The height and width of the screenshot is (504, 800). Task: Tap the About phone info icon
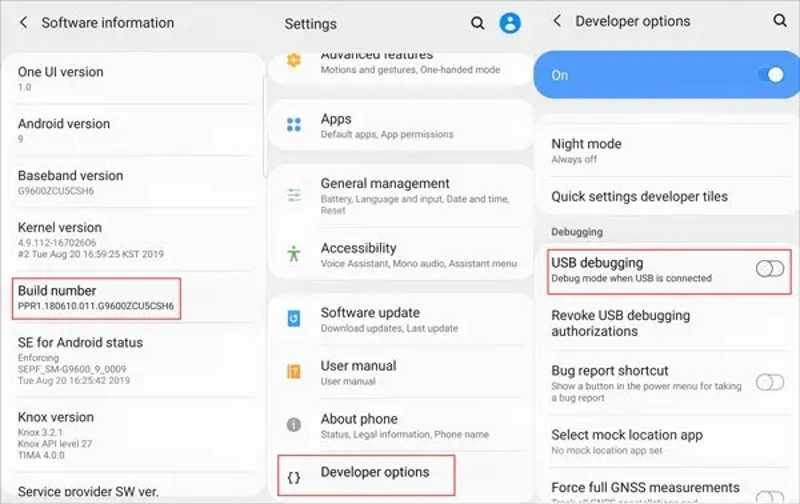294,425
